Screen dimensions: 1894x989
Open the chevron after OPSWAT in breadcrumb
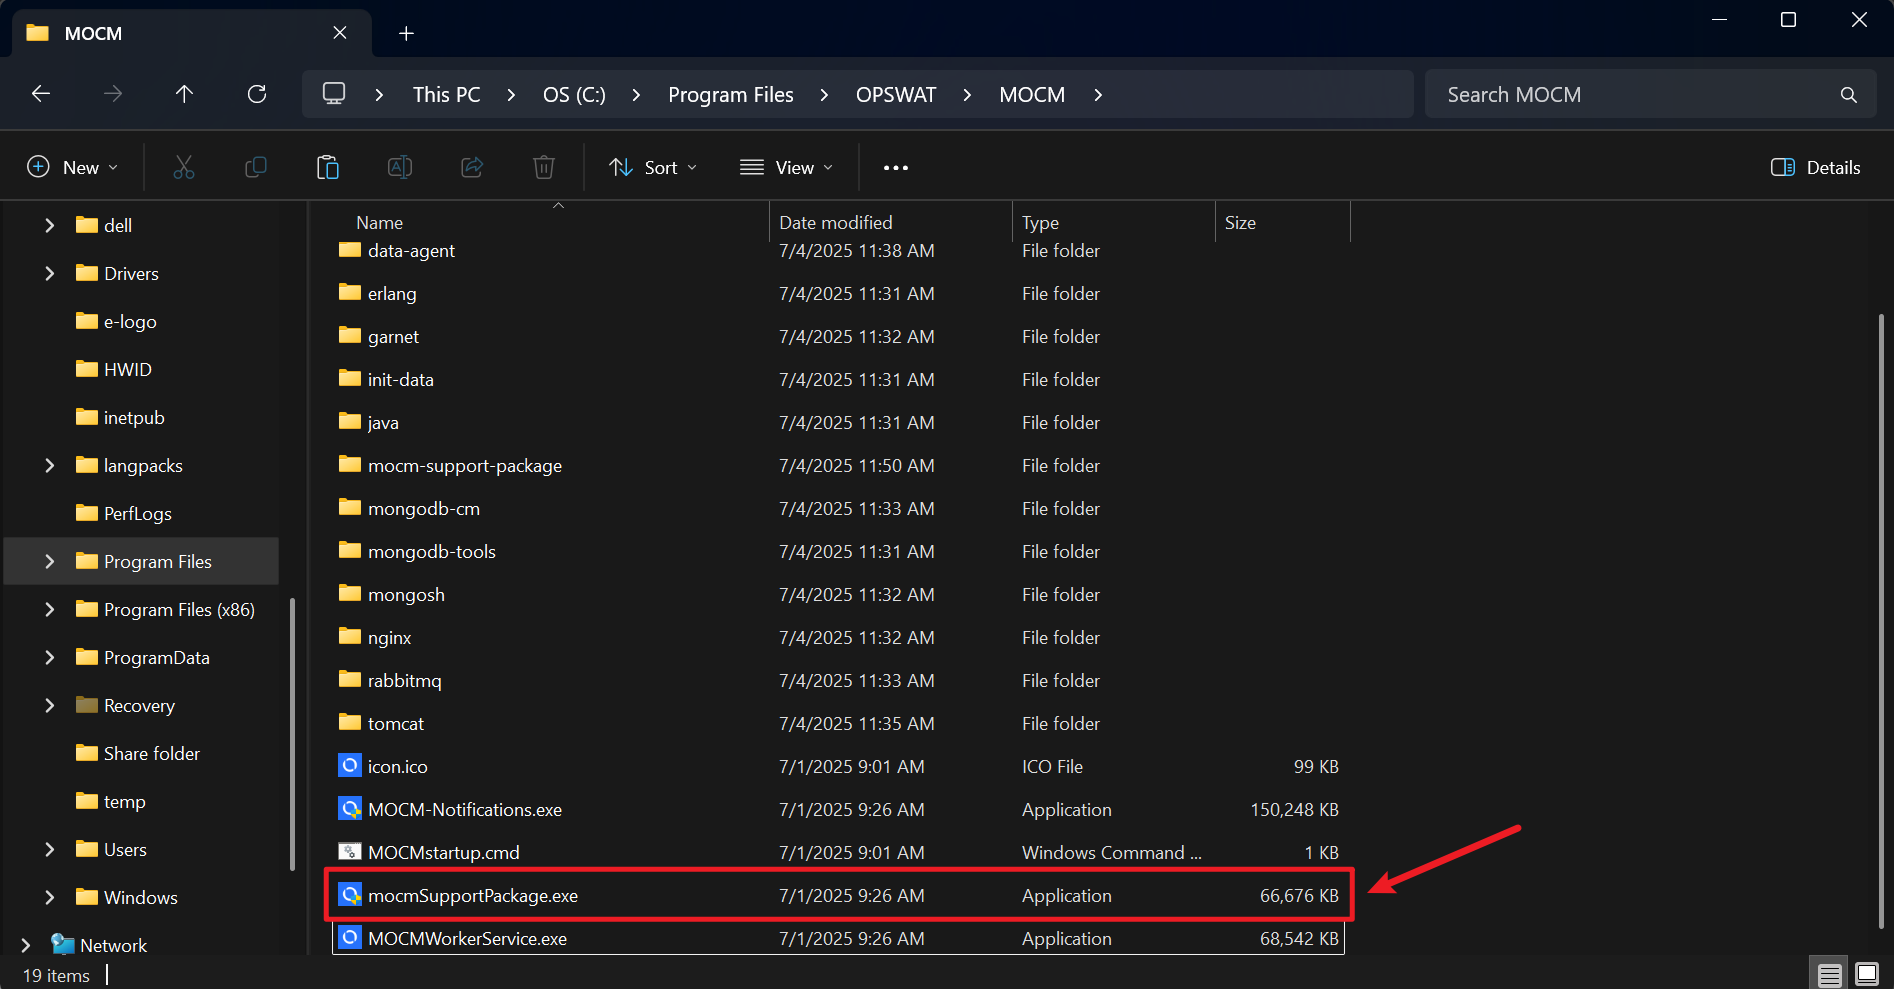click(x=967, y=94)
